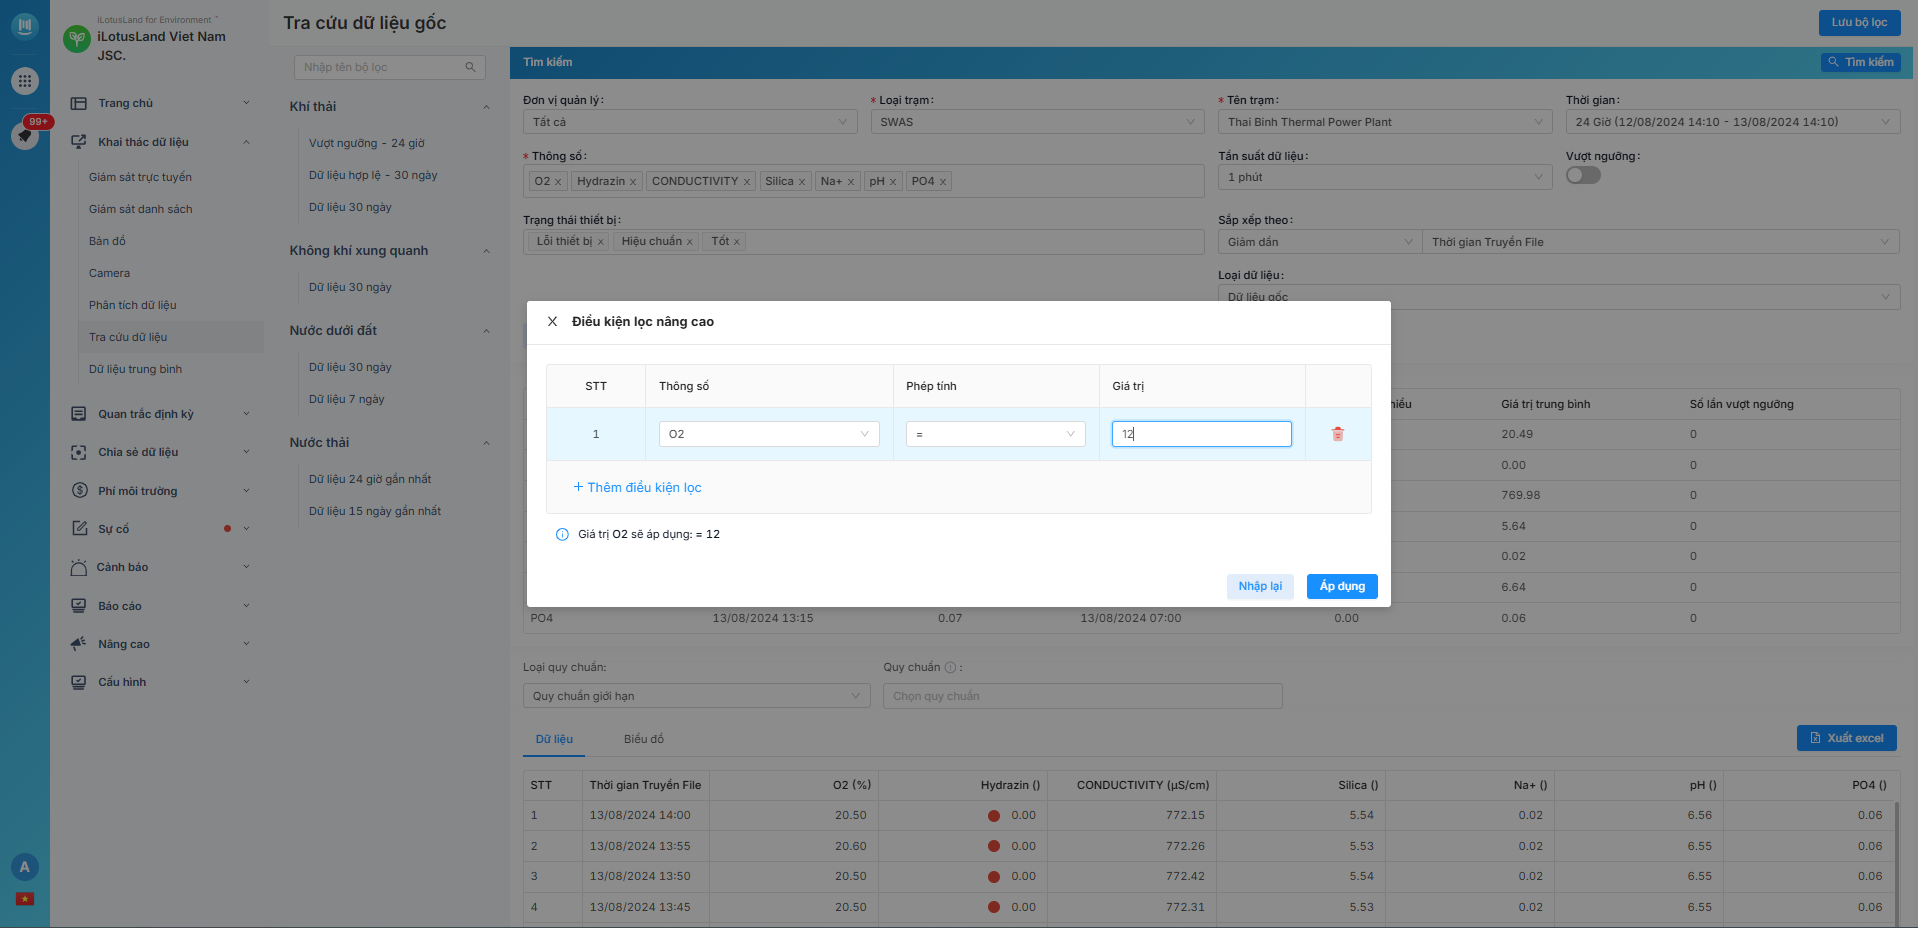Open Phân tích dữ liệu menu item
The height and width of the screenshot is (928, 1918).
pyautogui.click(x=132, y=305)
